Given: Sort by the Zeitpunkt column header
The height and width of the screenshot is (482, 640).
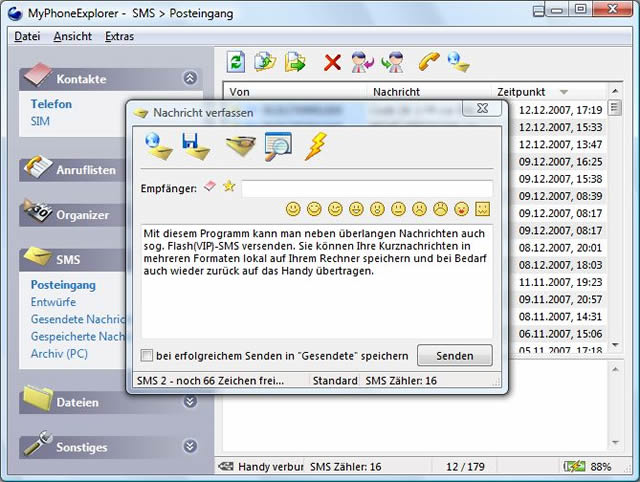Looking at the screenshot, I should click(523, 92).
